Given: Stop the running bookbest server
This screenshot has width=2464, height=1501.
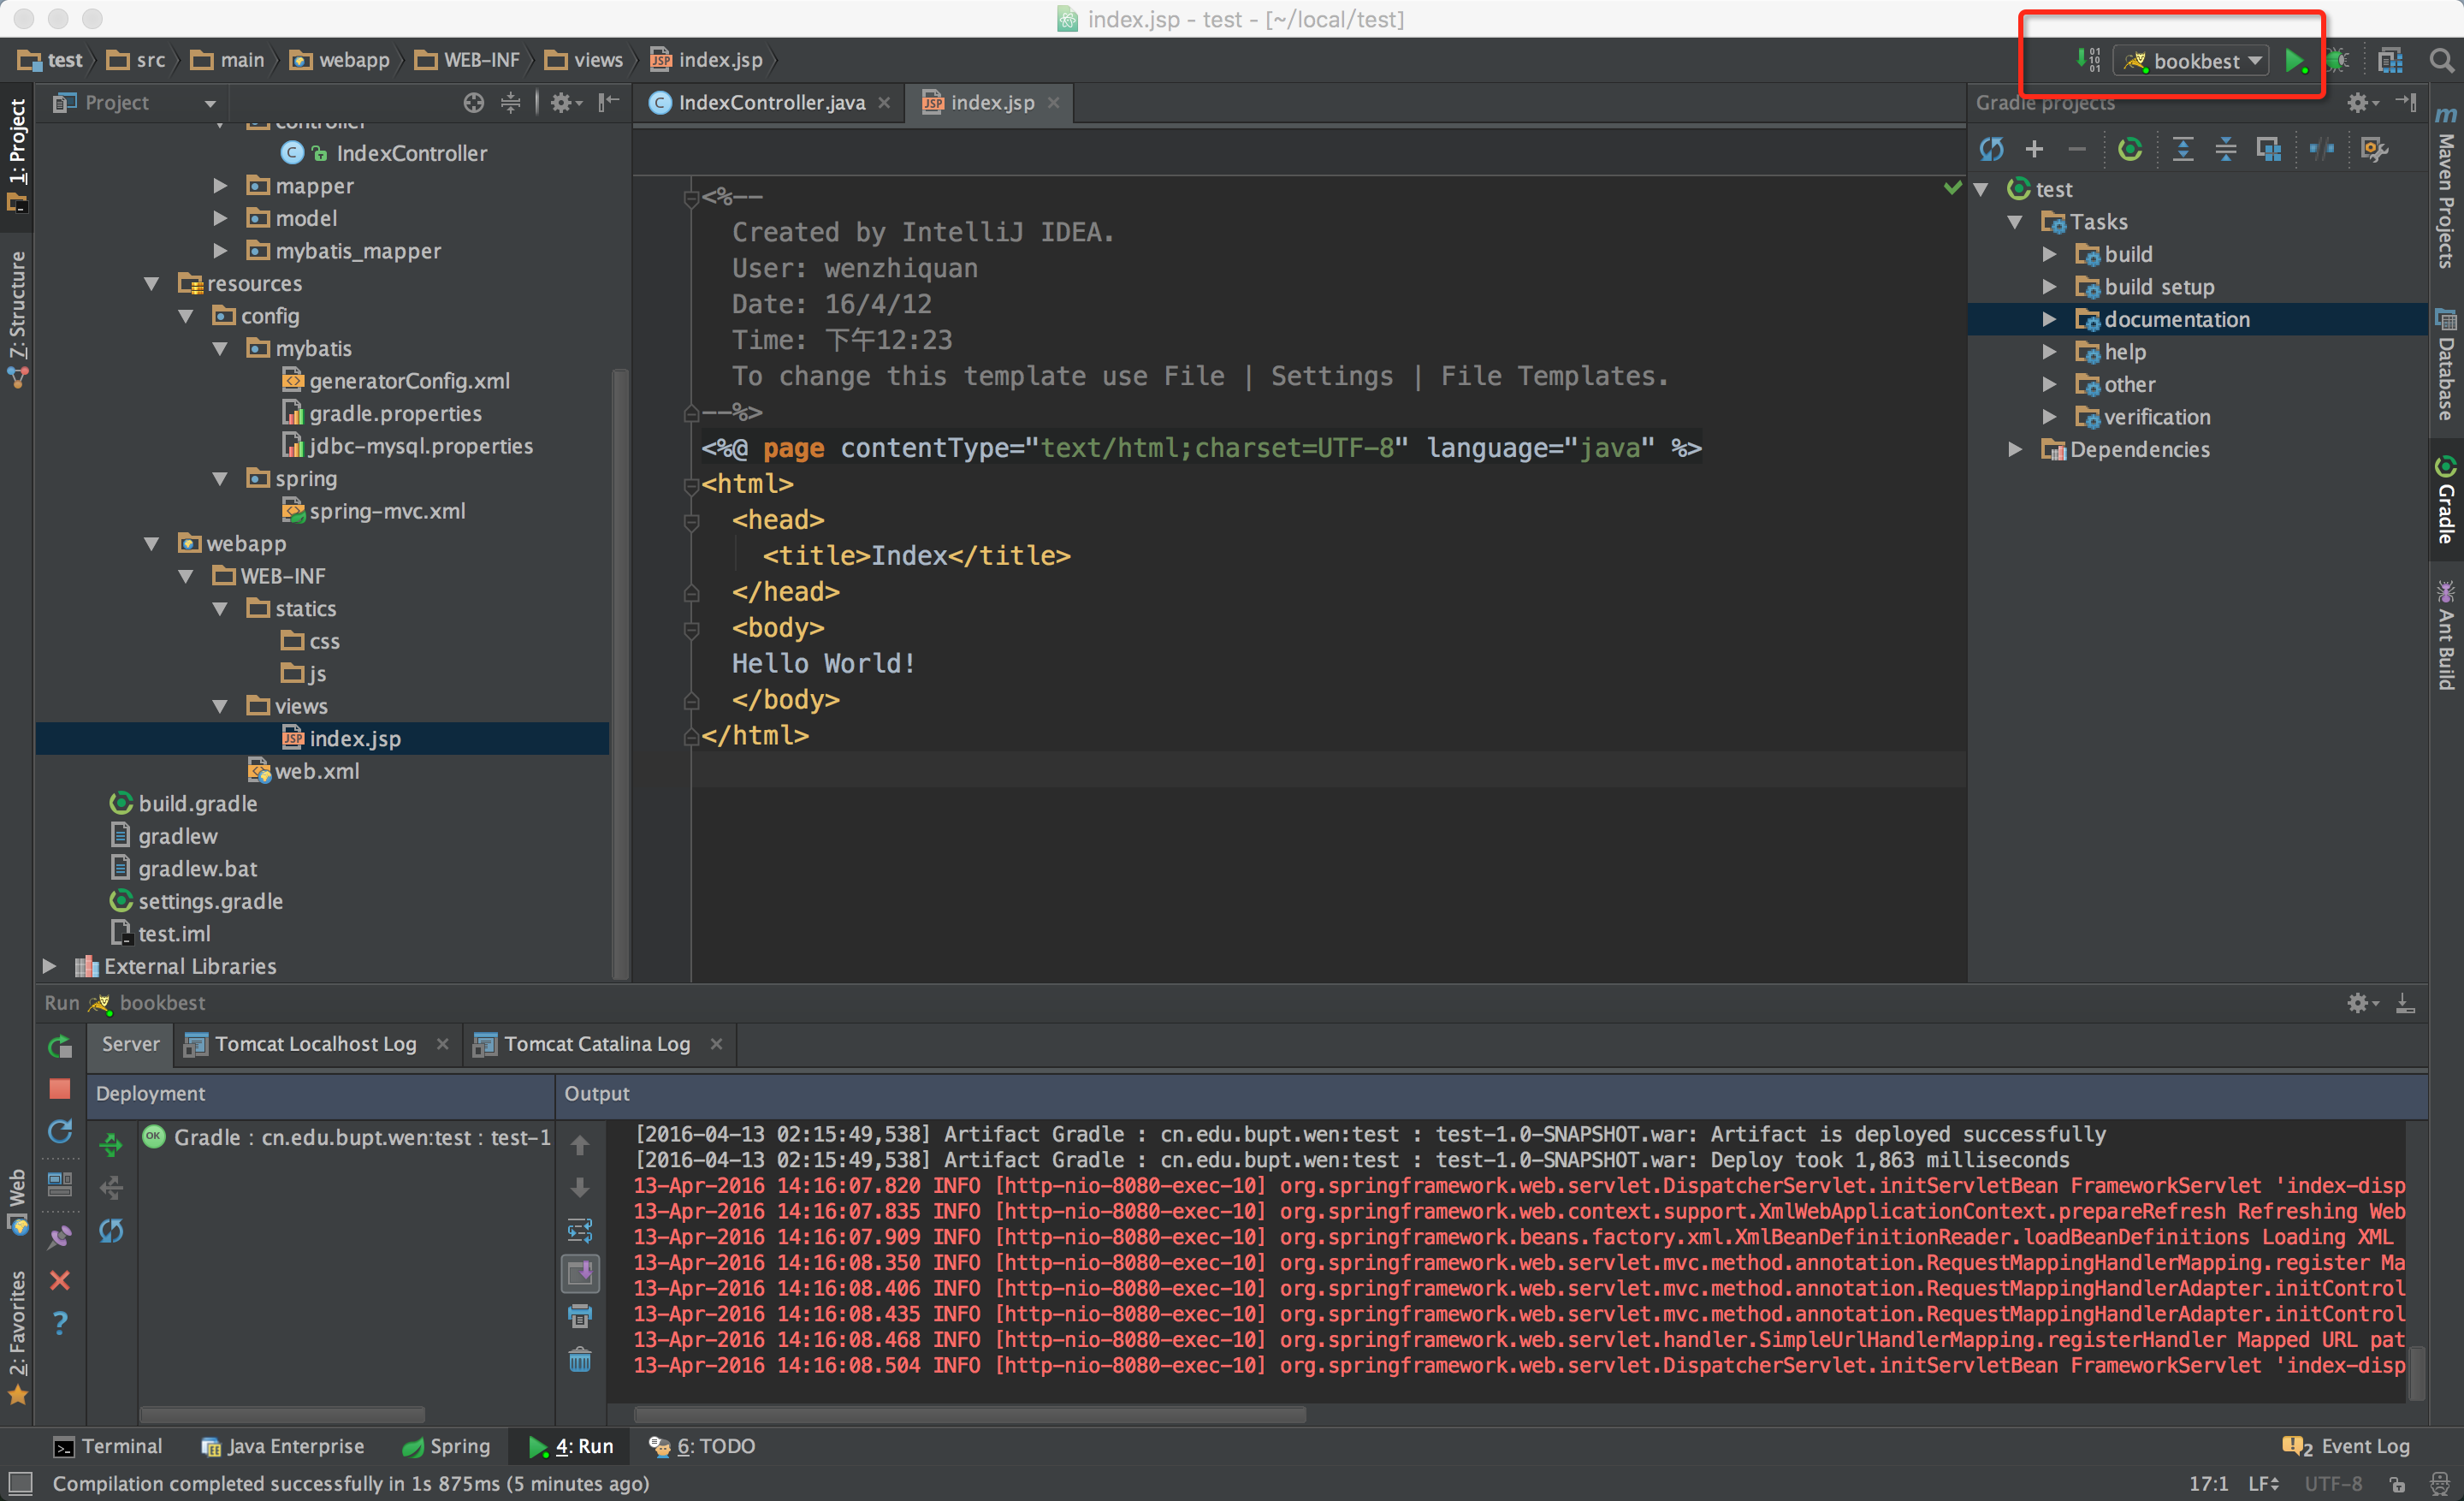Looking at the screenshot, I should [60, 1089].
